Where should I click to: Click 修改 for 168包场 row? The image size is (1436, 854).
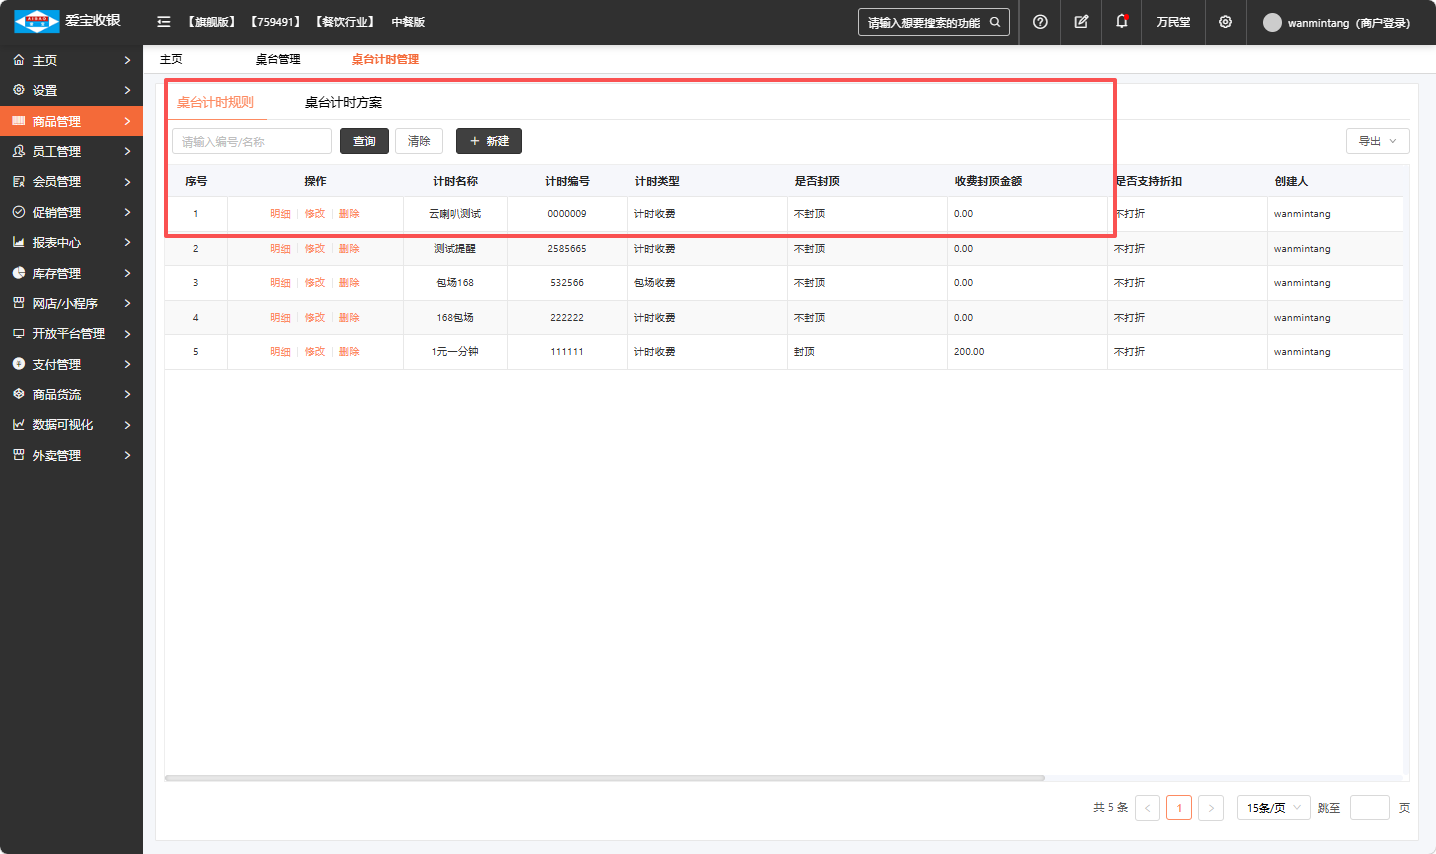(x=315, y=318)
